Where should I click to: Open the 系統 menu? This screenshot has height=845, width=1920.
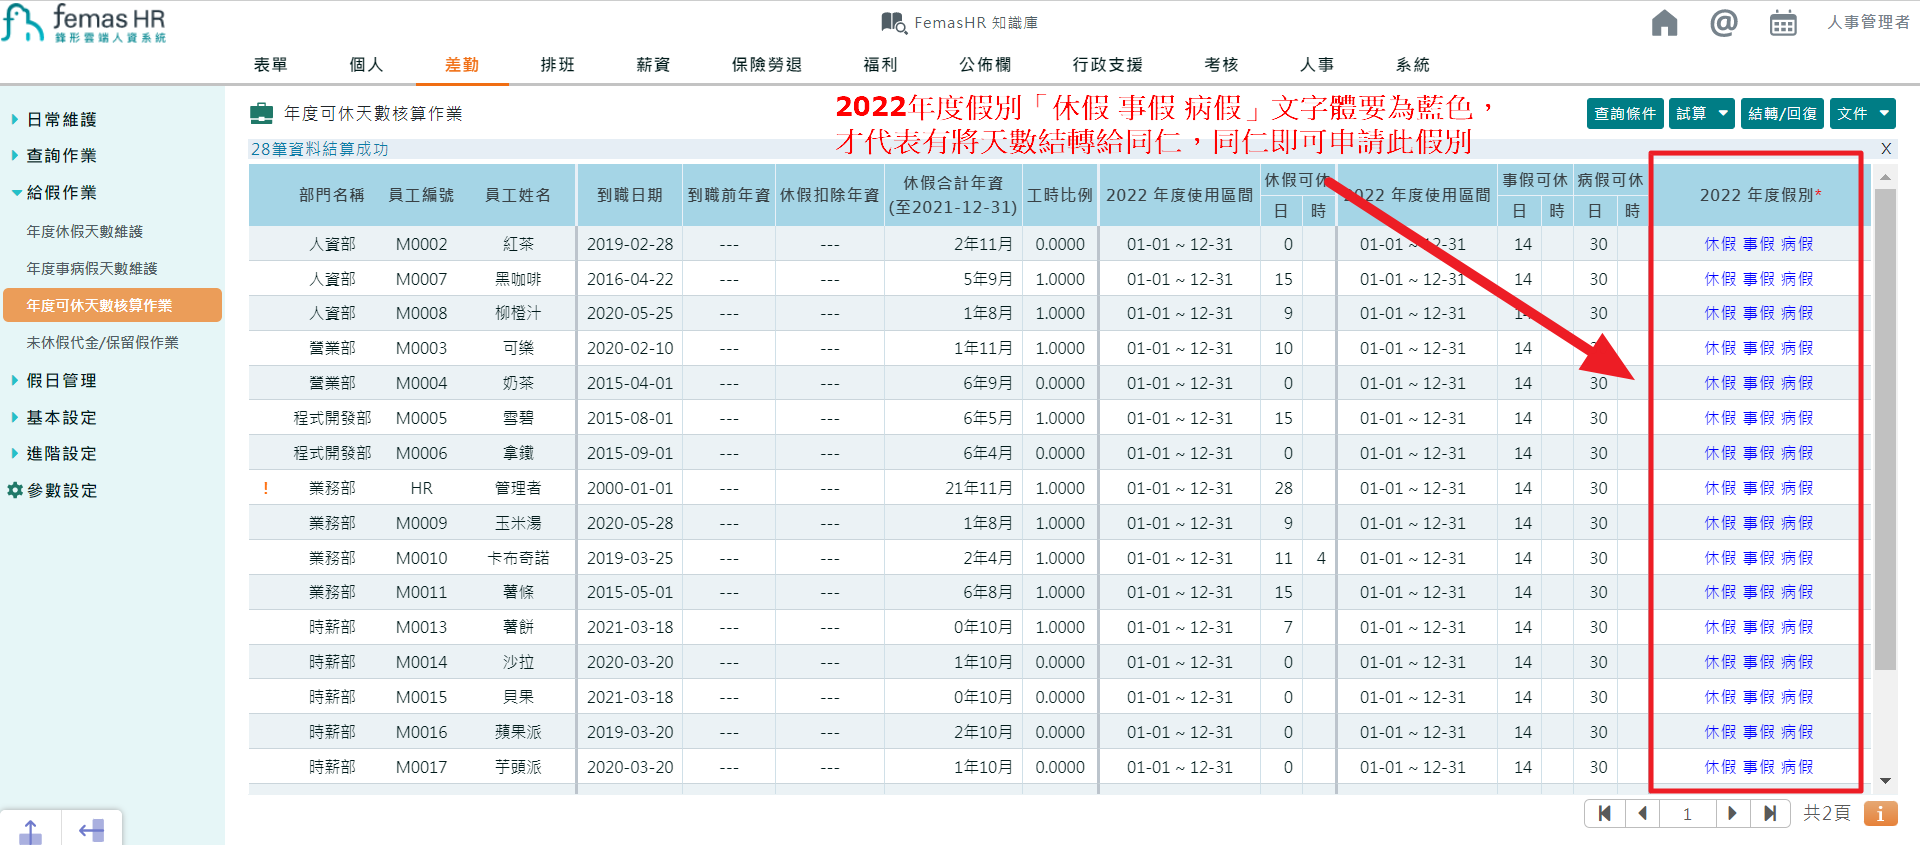pos(1413,64)
